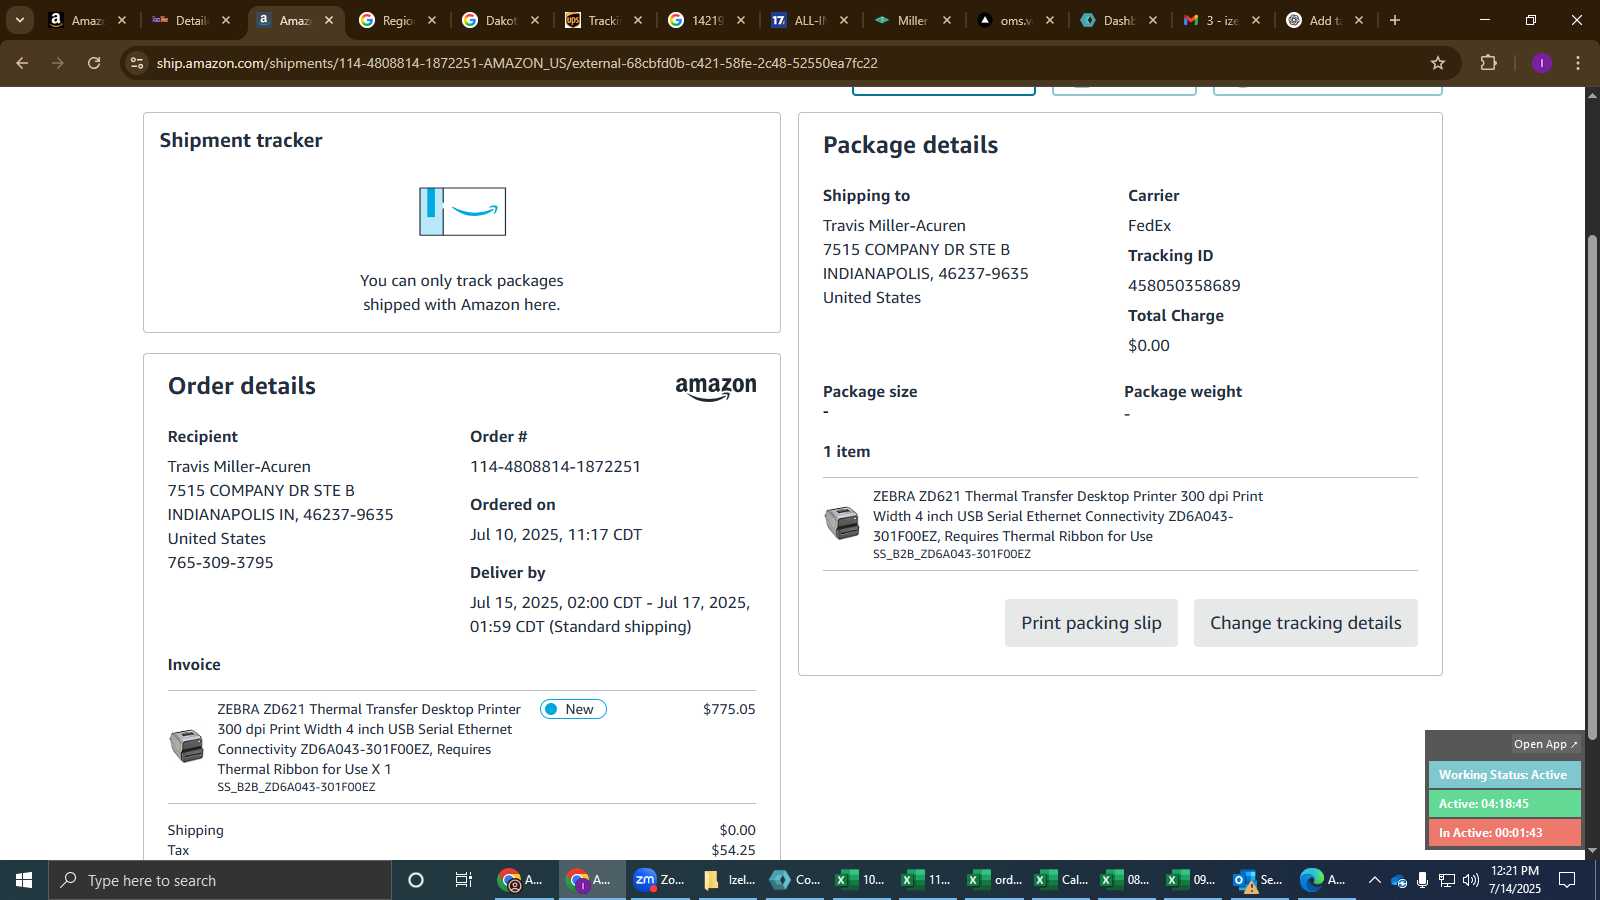View site information icon in address bar
The width and height of the screenshot is (1600, 900).
[x=137, y=63]
